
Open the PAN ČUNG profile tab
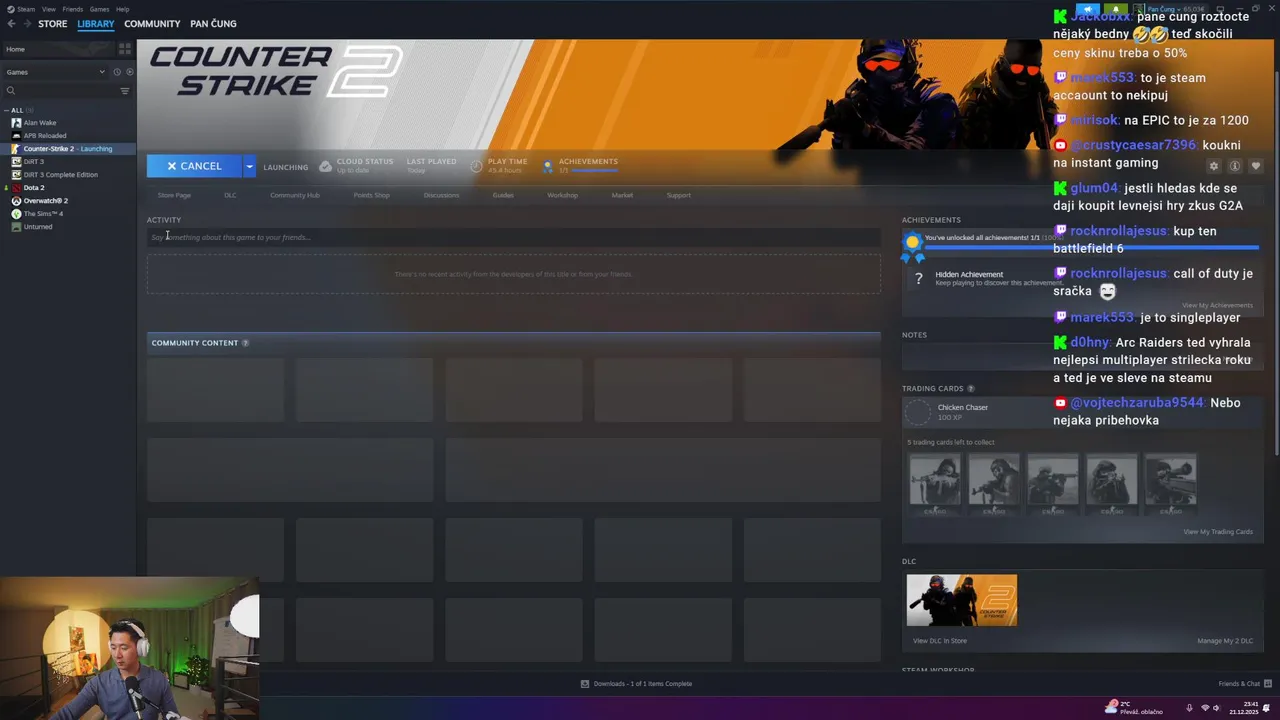[213, 24]
